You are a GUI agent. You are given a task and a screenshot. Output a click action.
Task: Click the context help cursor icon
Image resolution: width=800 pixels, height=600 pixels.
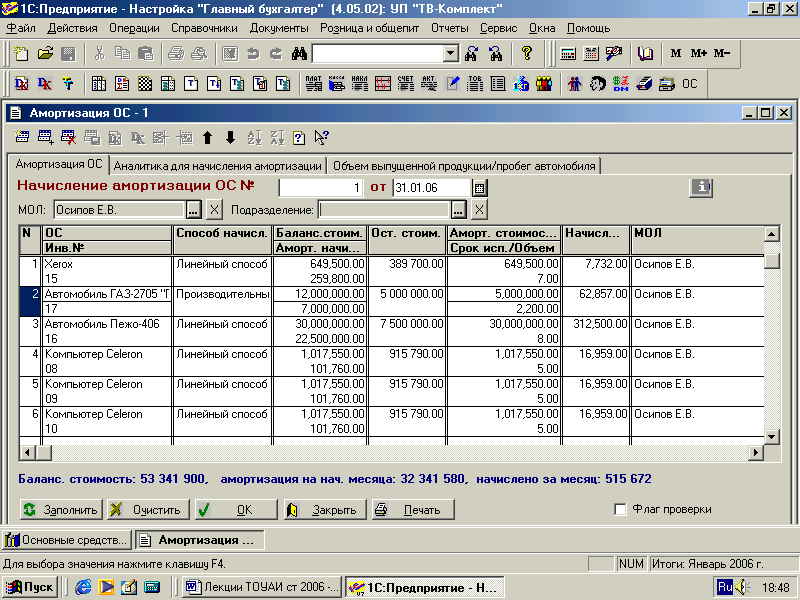pyautogui.click(x=322, y=137)
